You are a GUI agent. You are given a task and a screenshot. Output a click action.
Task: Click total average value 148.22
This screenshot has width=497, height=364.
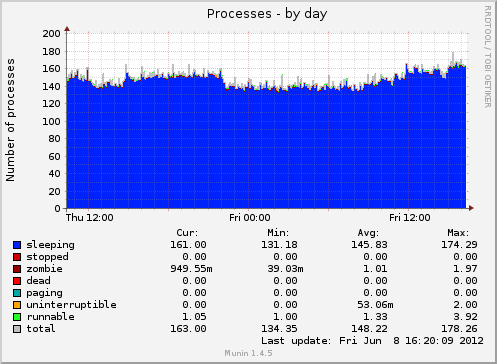[369, 329]
